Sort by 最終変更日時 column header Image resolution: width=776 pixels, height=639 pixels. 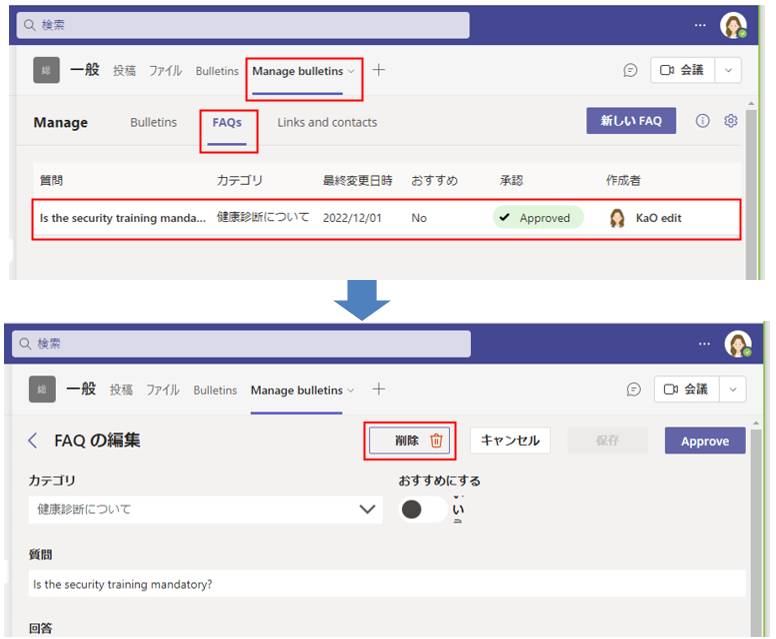(357, 180)
